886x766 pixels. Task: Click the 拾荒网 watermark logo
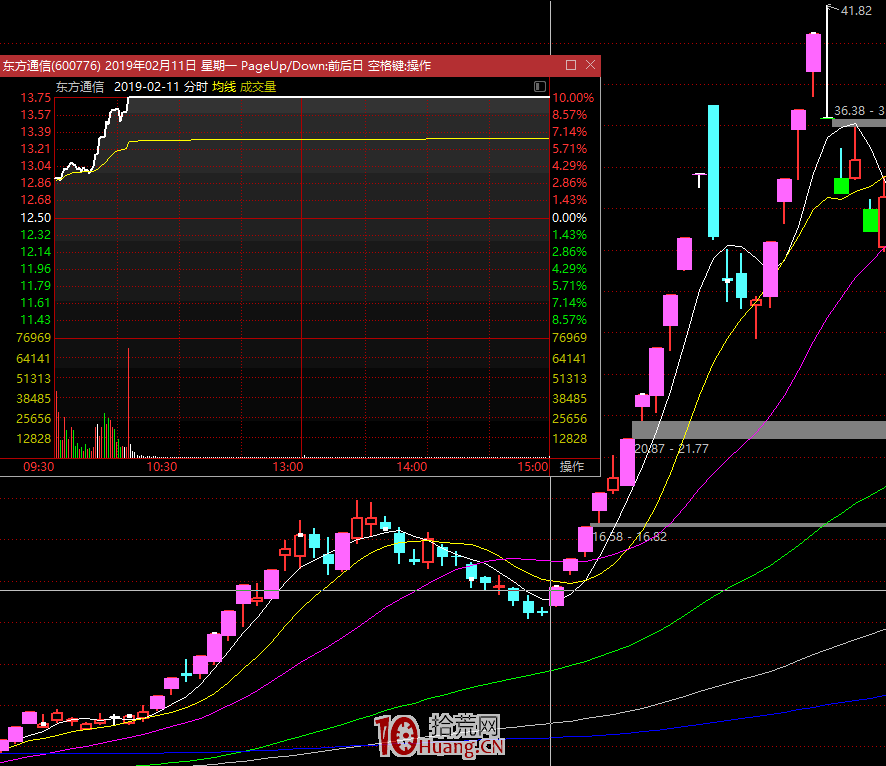440,736
